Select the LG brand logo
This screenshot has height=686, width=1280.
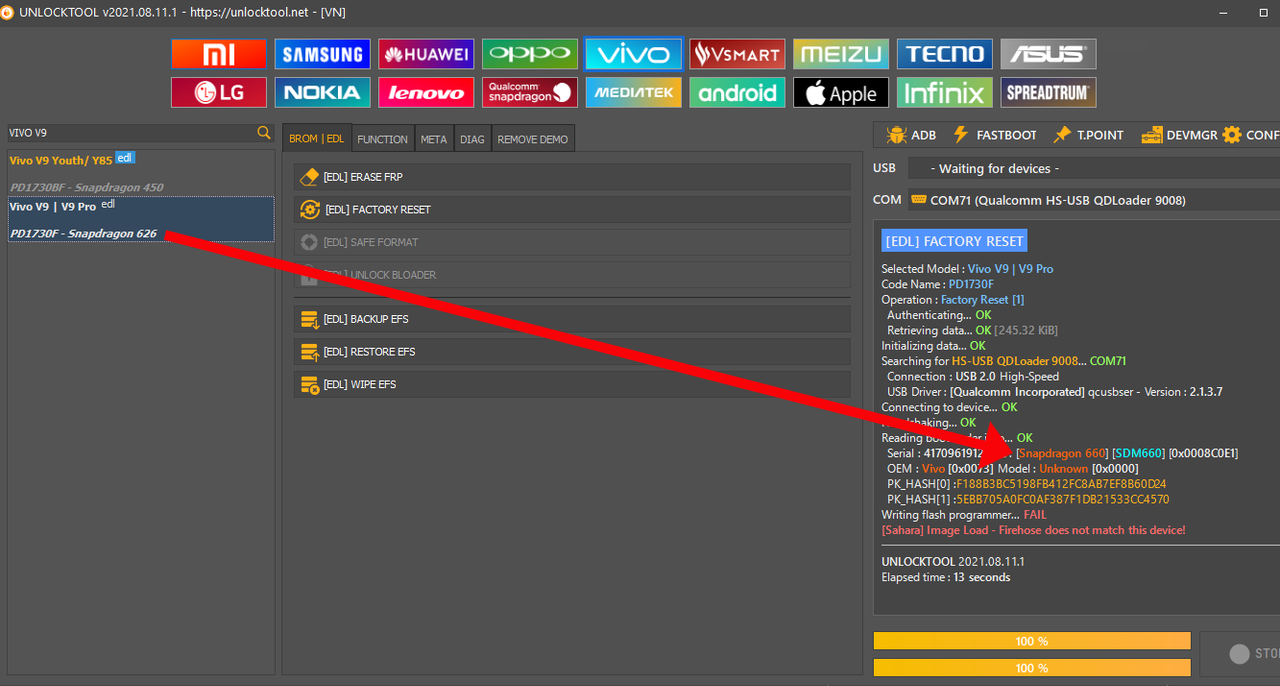[x=219, y=93]
